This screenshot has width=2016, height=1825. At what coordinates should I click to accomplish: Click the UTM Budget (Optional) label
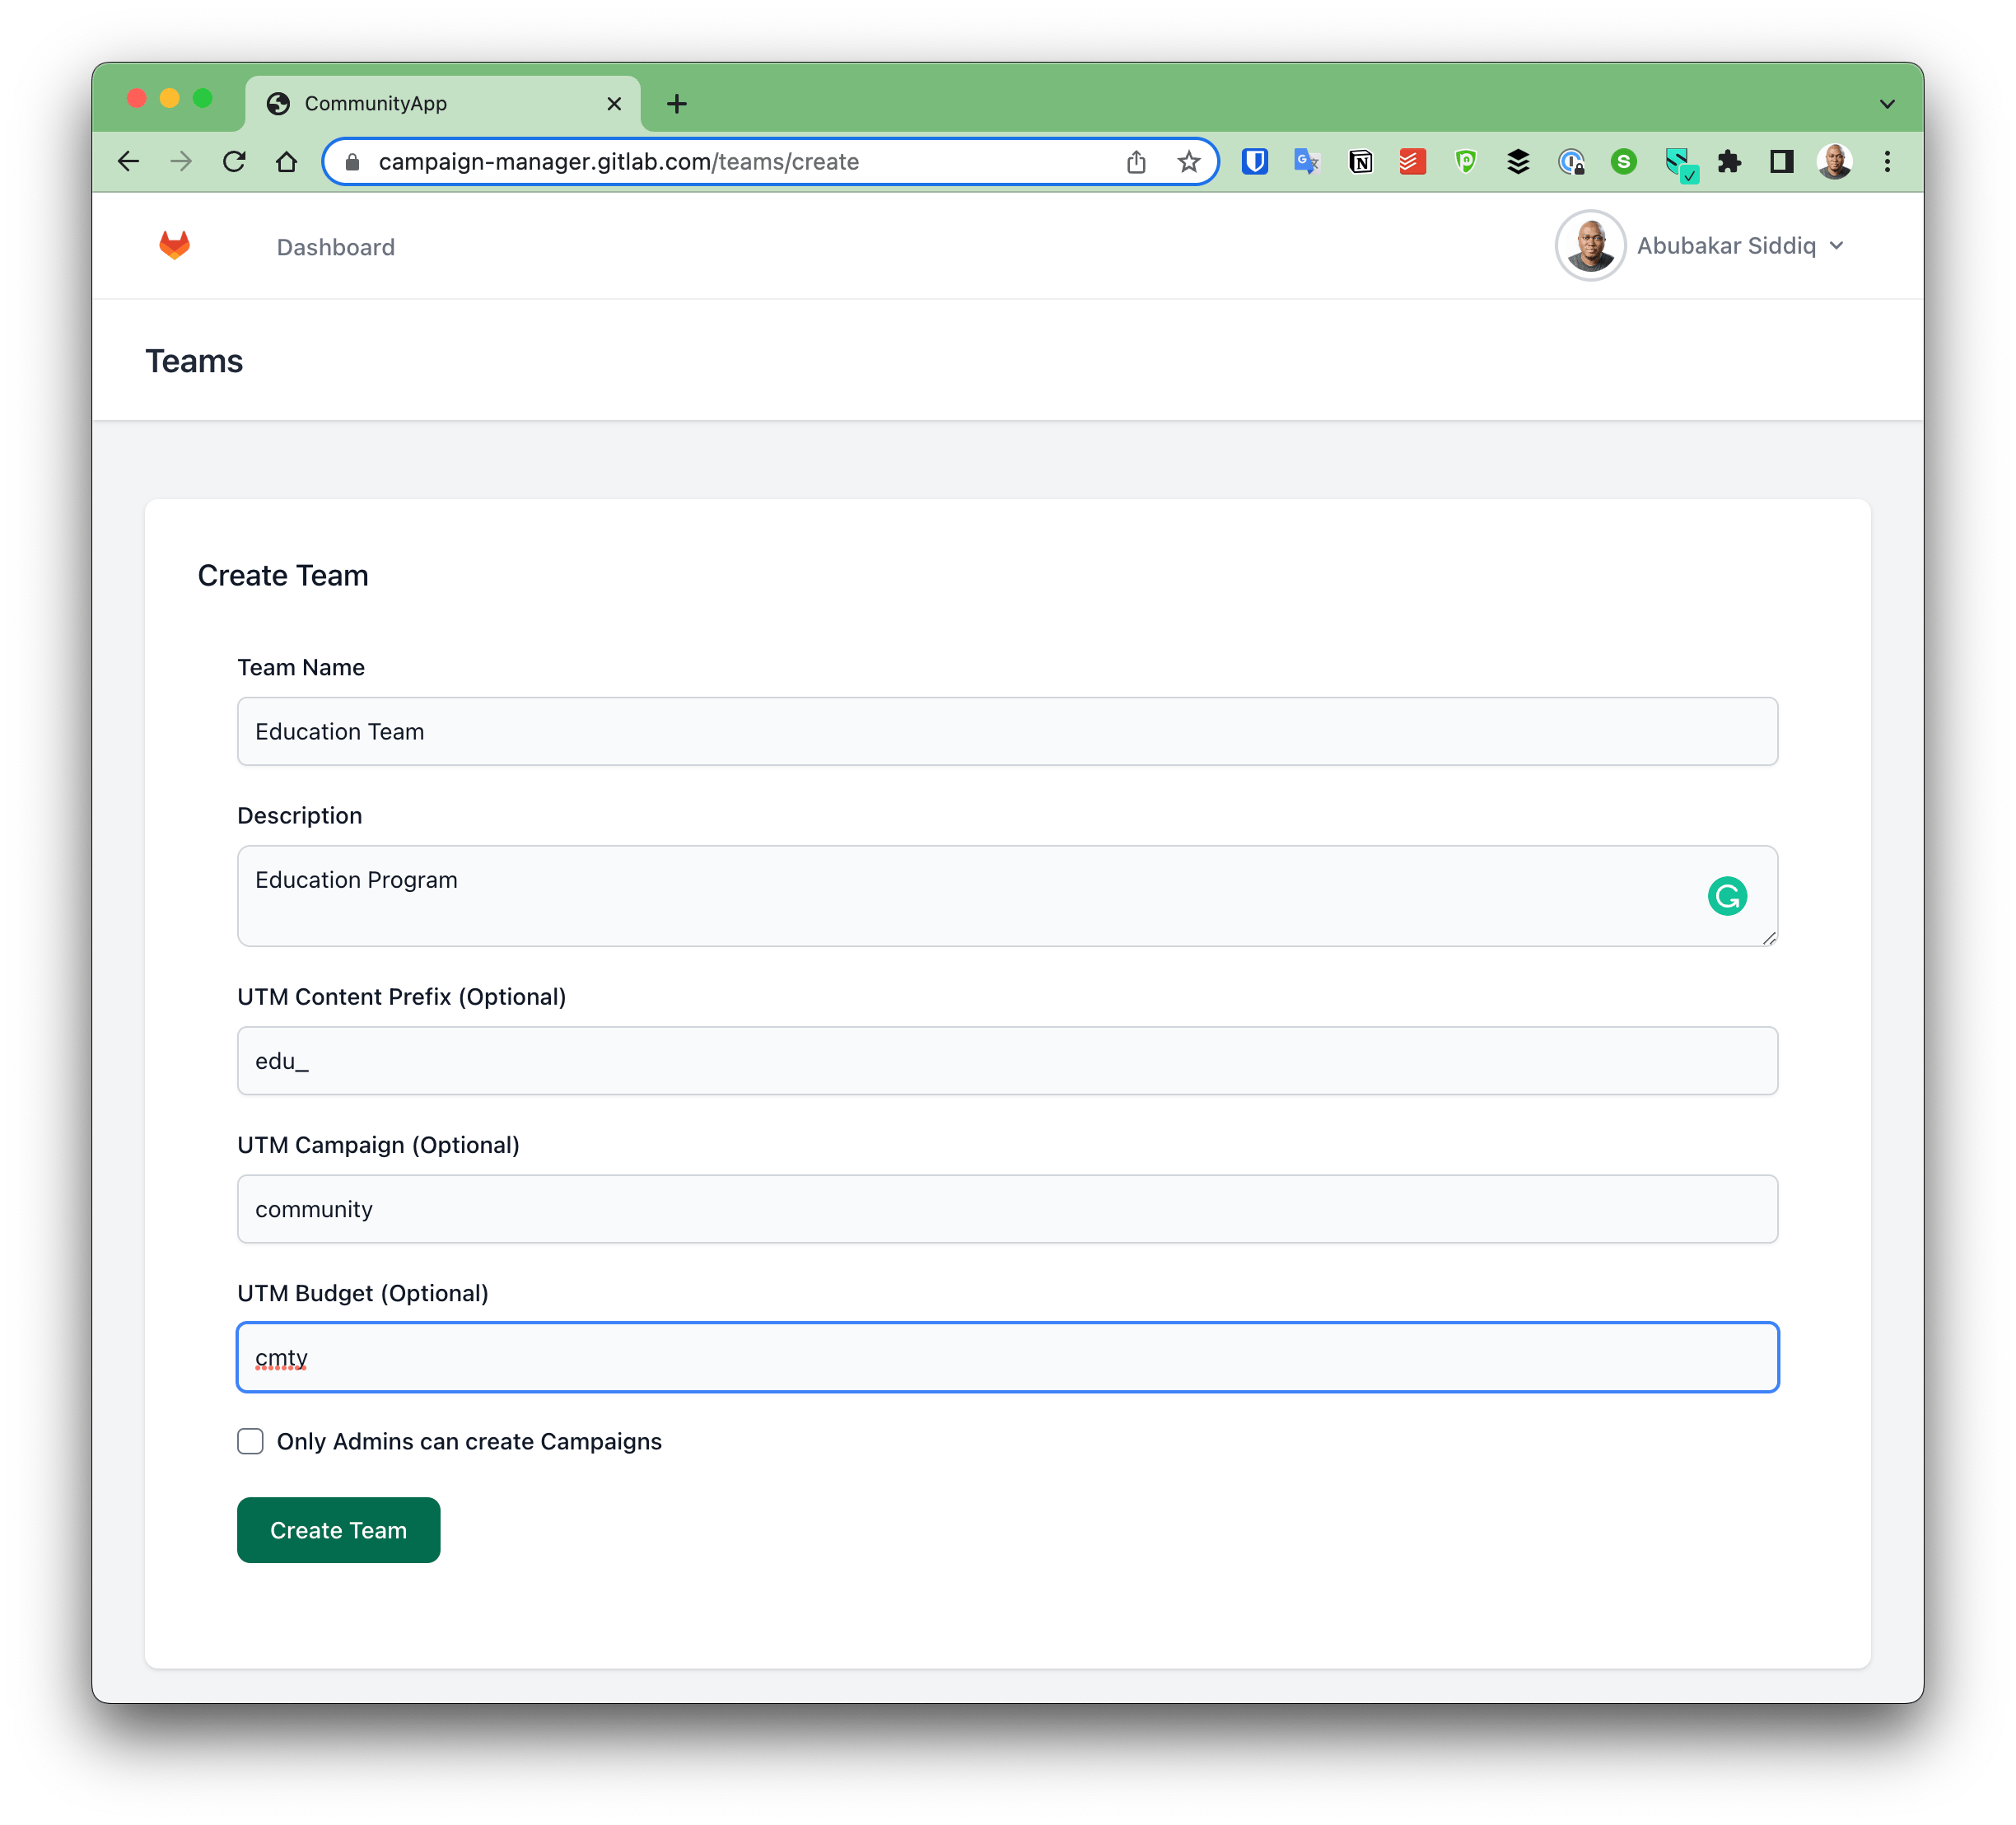click(363, 1293)
